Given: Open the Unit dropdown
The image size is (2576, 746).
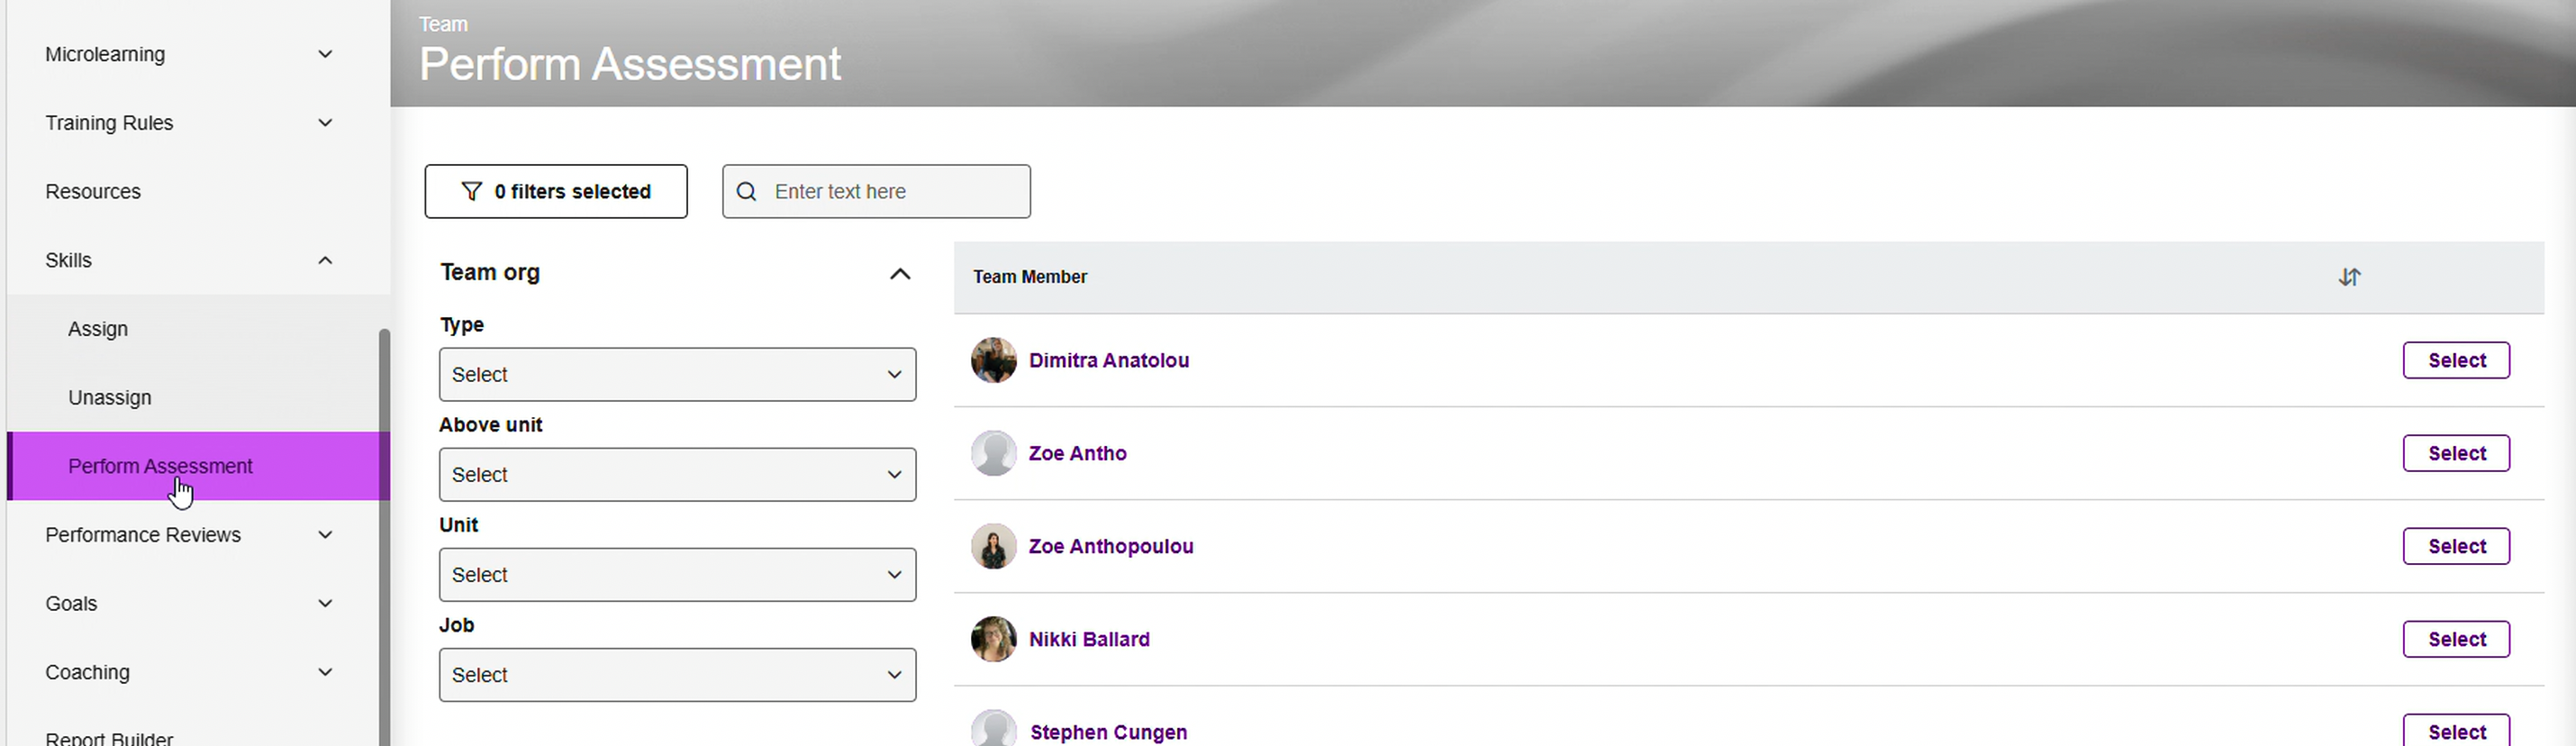Looking at the screenshot, I should coord(677,575).
